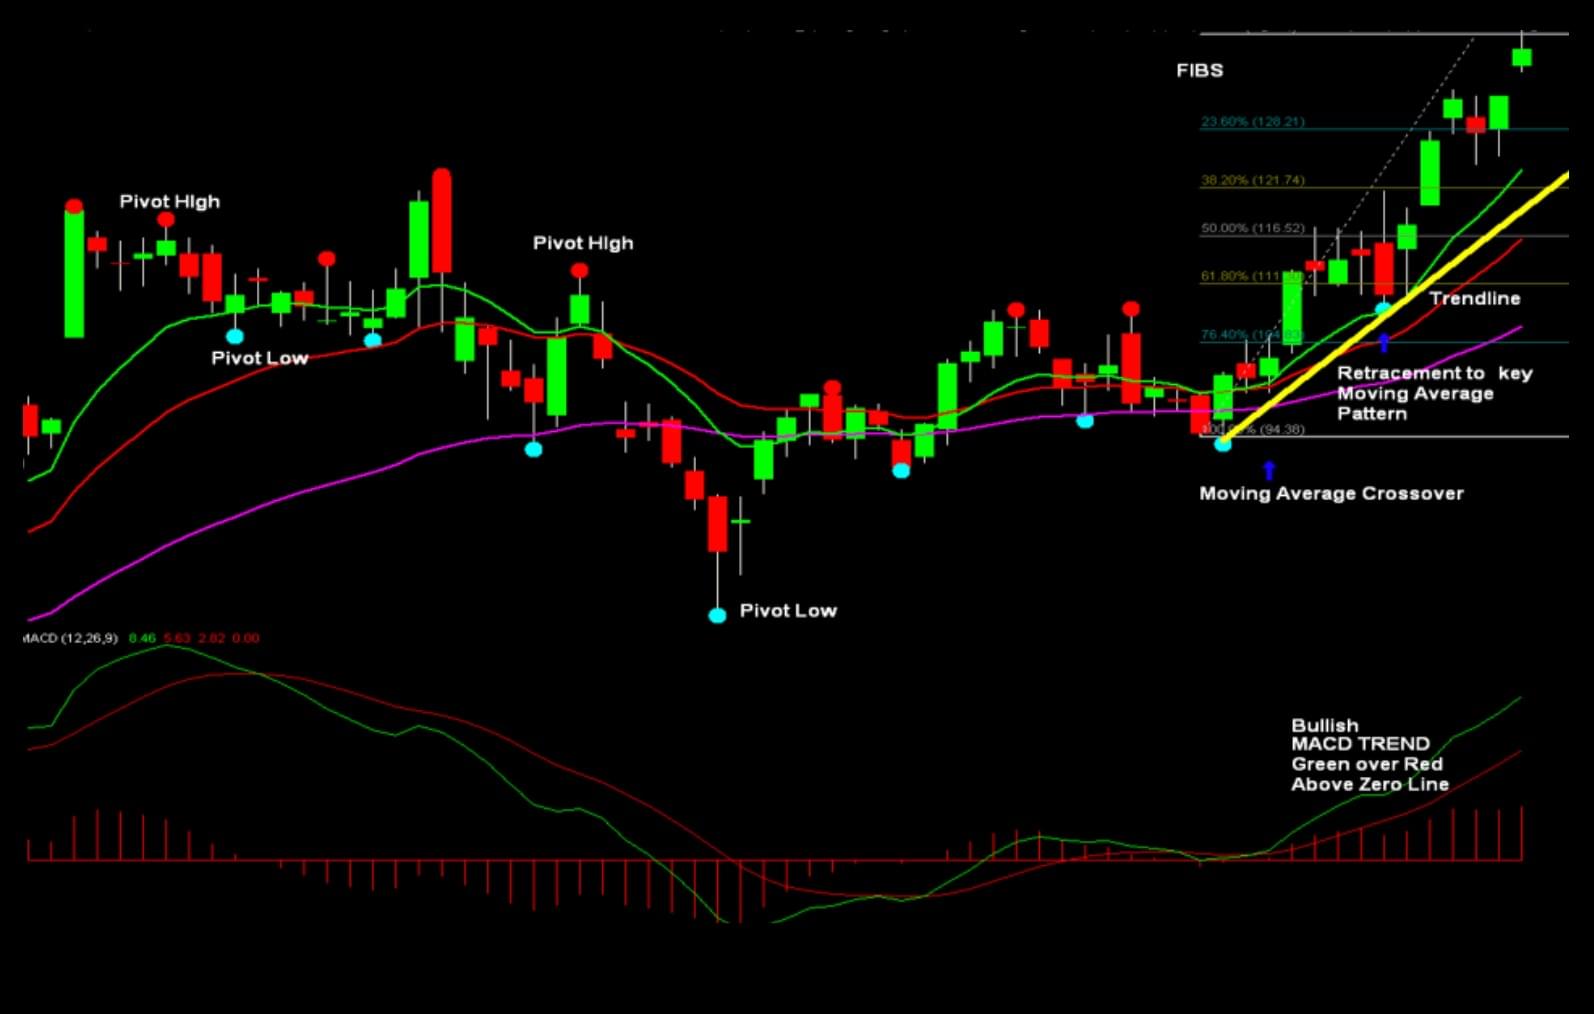The width and height of the screenshot is (1594, 1014).
Task: Click the Trendline text label
Action: (x=1474, y=299)
